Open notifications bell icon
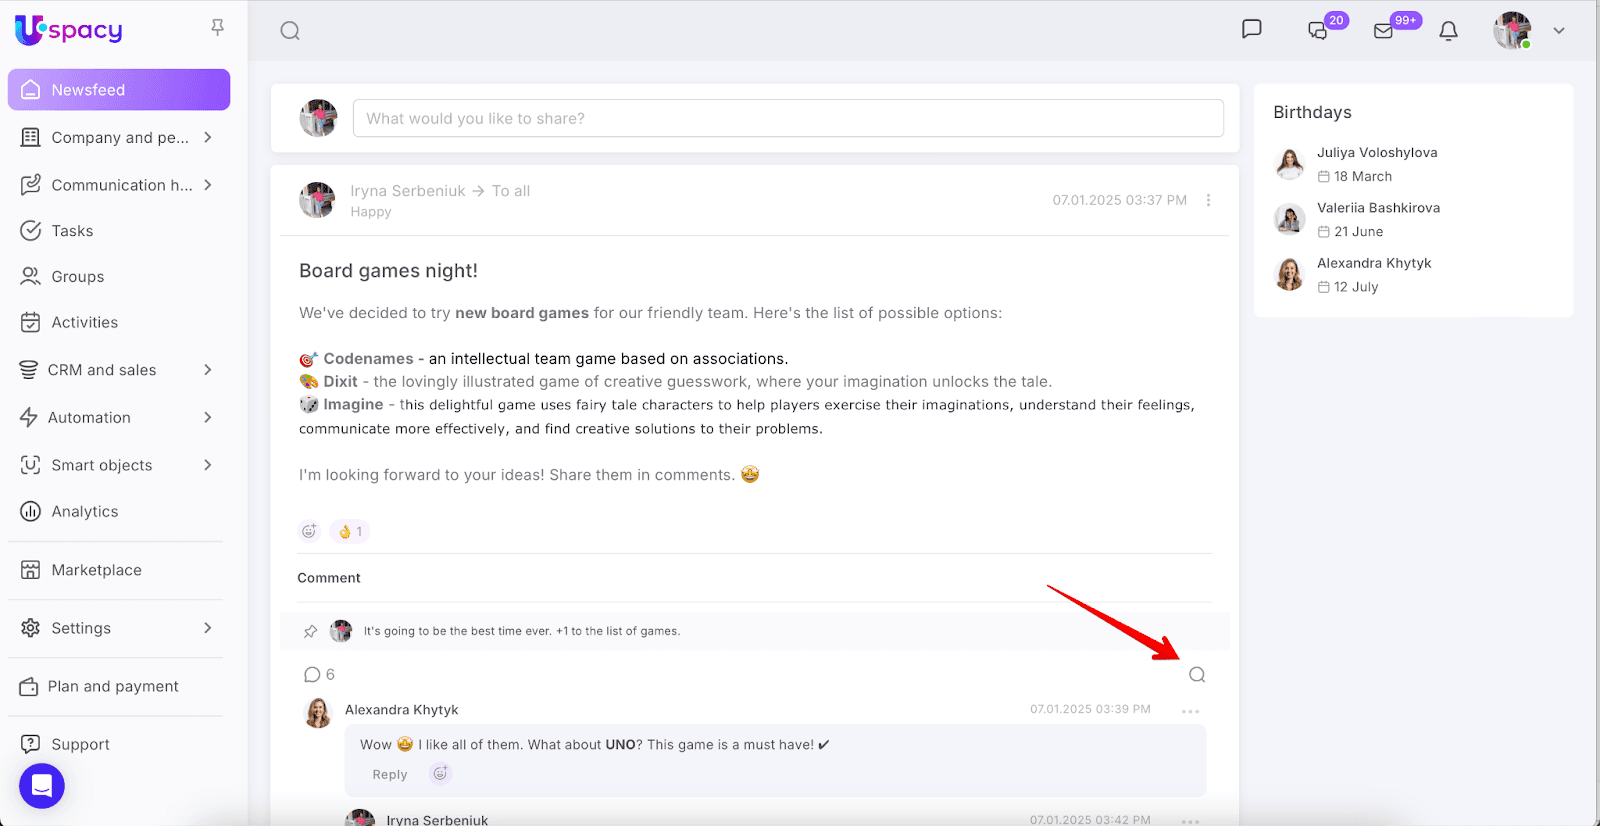This screenshot has height=826, width=1600. coord(1448,31)
